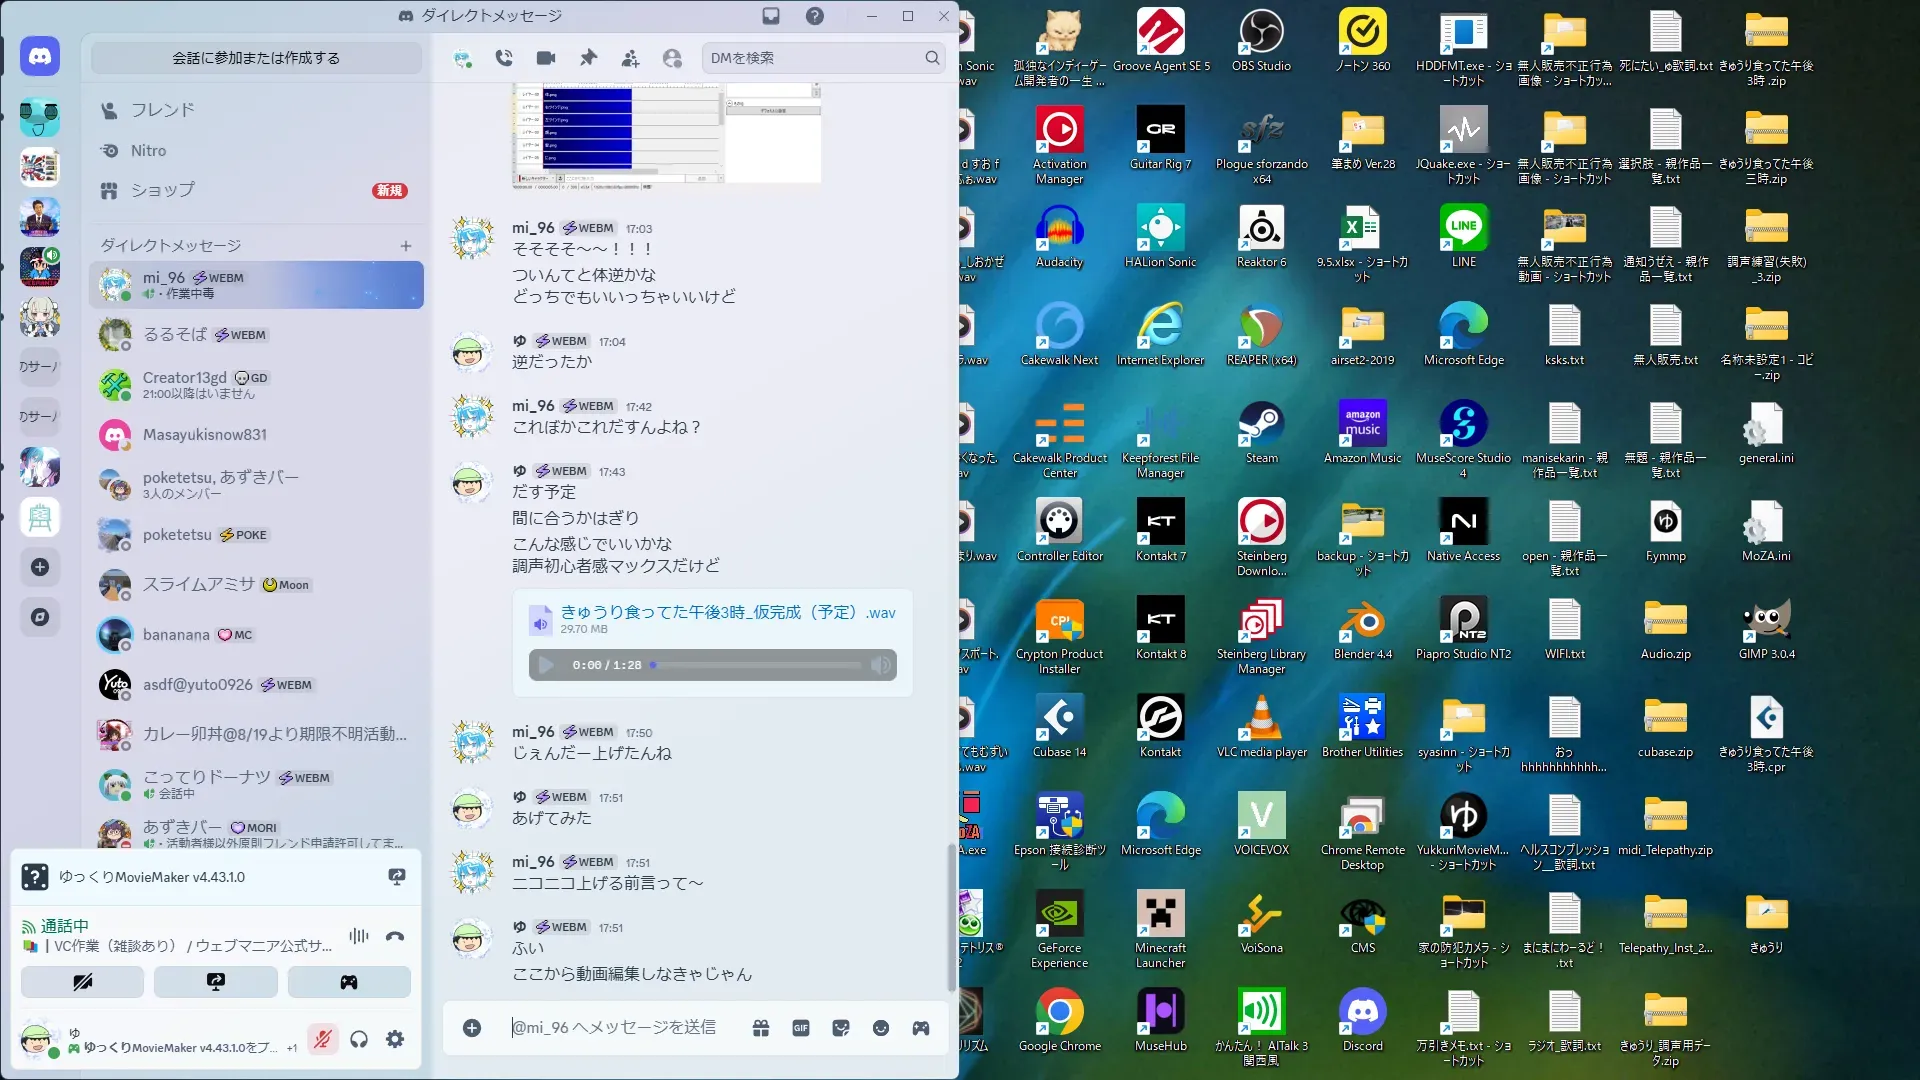Open the GIF picker
Image resolution: width=1920 pixels, height=1080 pixels.
[801, 1028]
